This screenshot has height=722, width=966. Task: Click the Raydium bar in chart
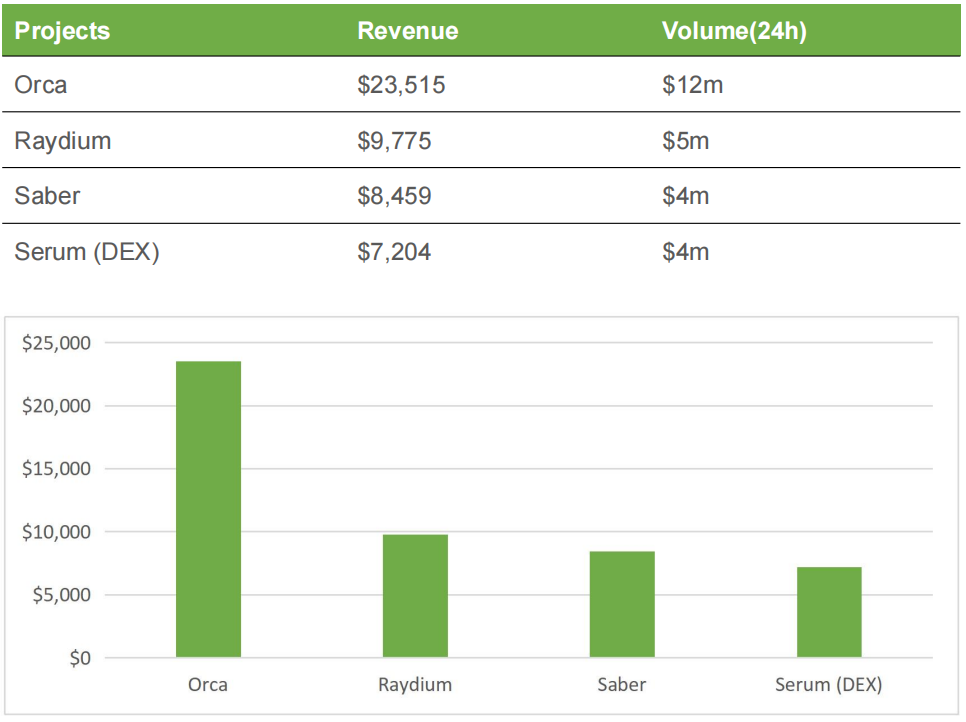[x=415, y=596]
